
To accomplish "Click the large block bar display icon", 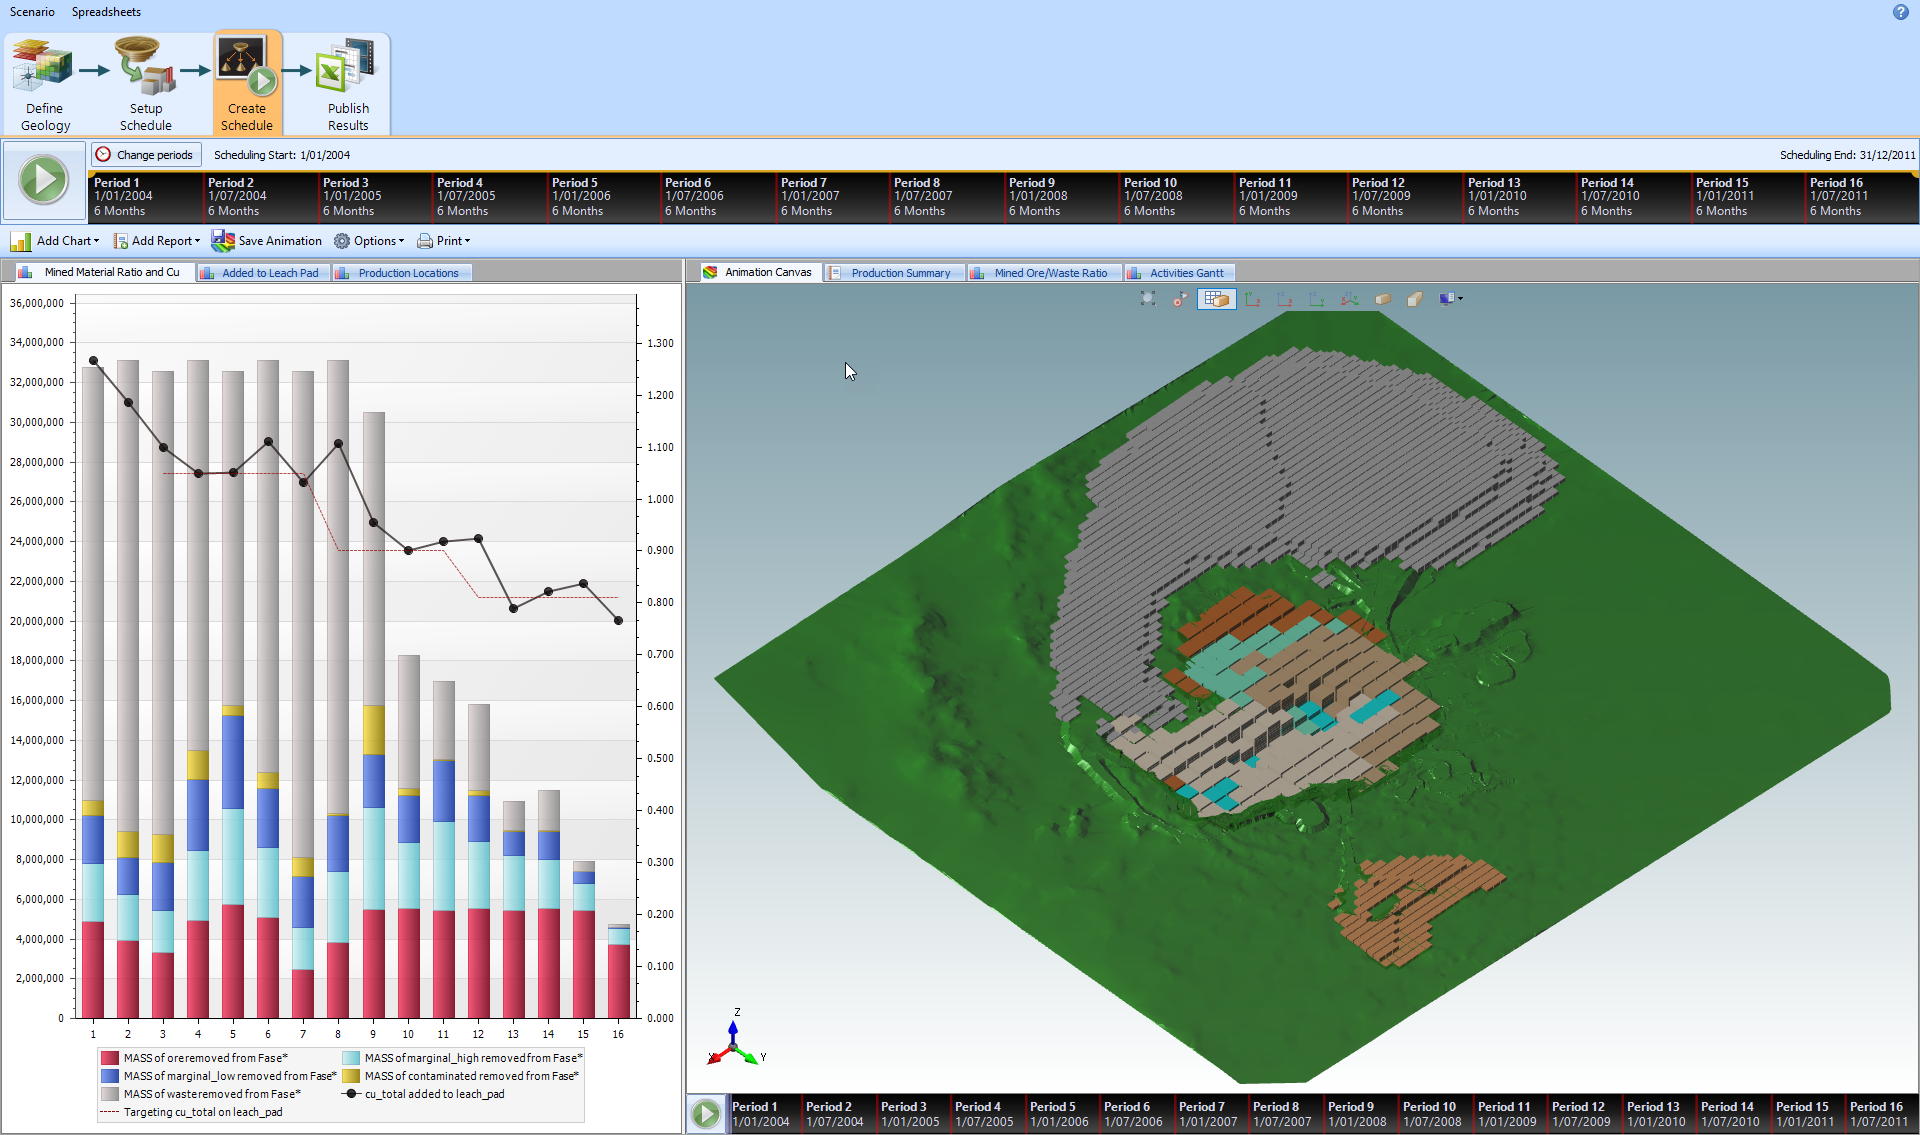I will (x=1415, y=298).
